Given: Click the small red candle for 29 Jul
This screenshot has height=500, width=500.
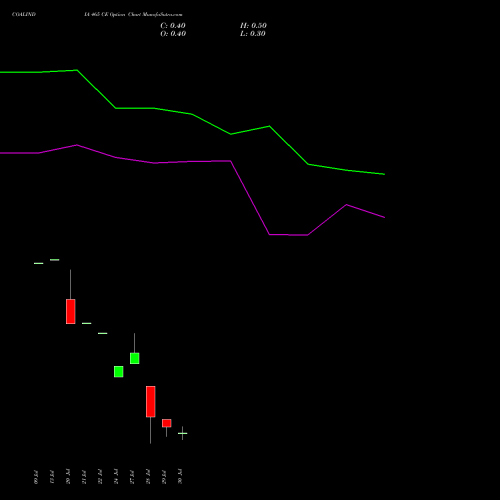Looking at the screenshot, I should point(166,423).
